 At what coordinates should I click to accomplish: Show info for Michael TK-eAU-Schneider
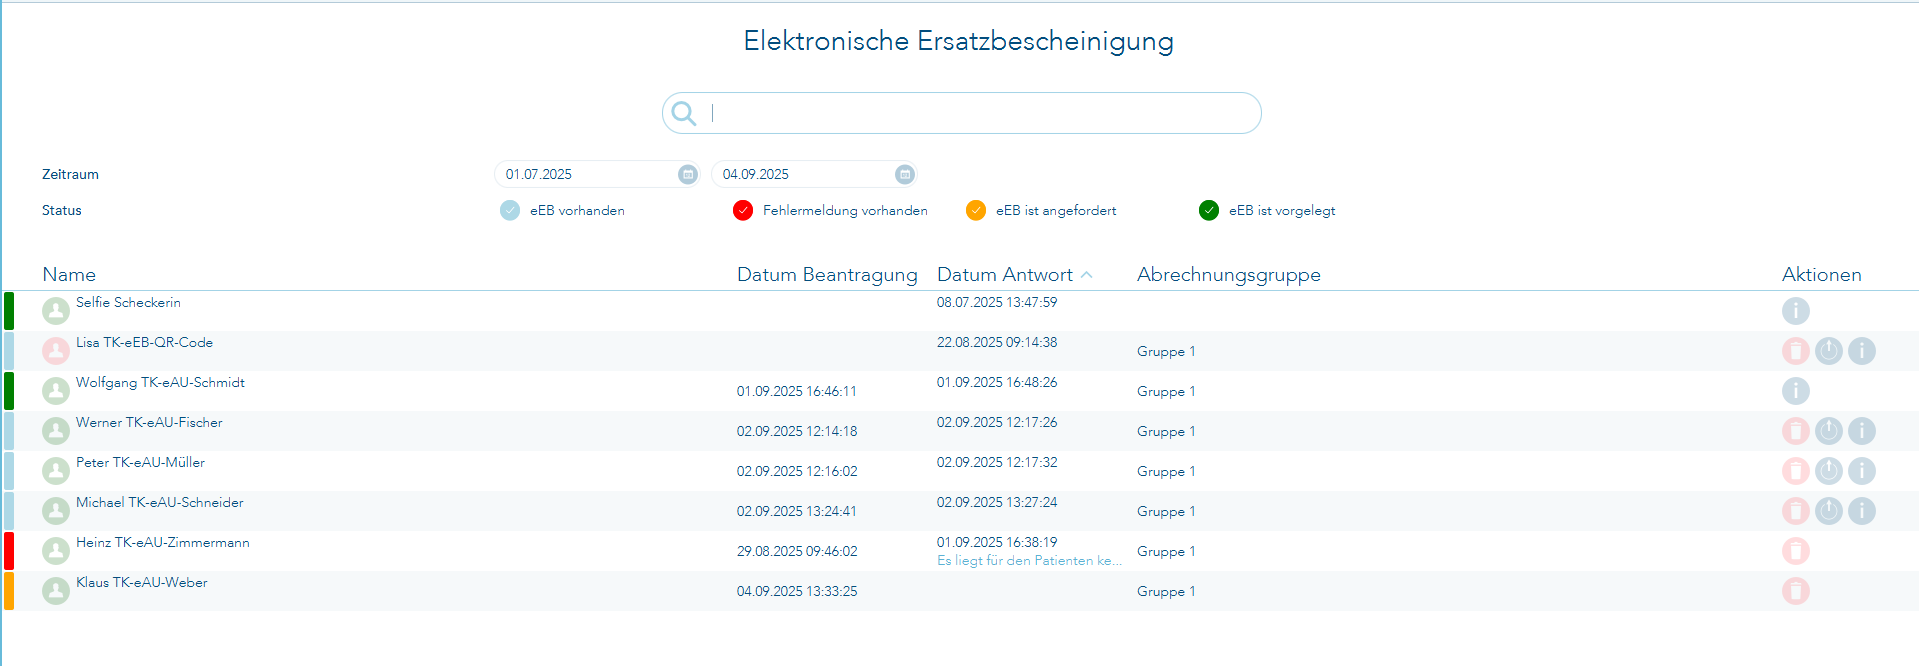(x=1861, y=511)
